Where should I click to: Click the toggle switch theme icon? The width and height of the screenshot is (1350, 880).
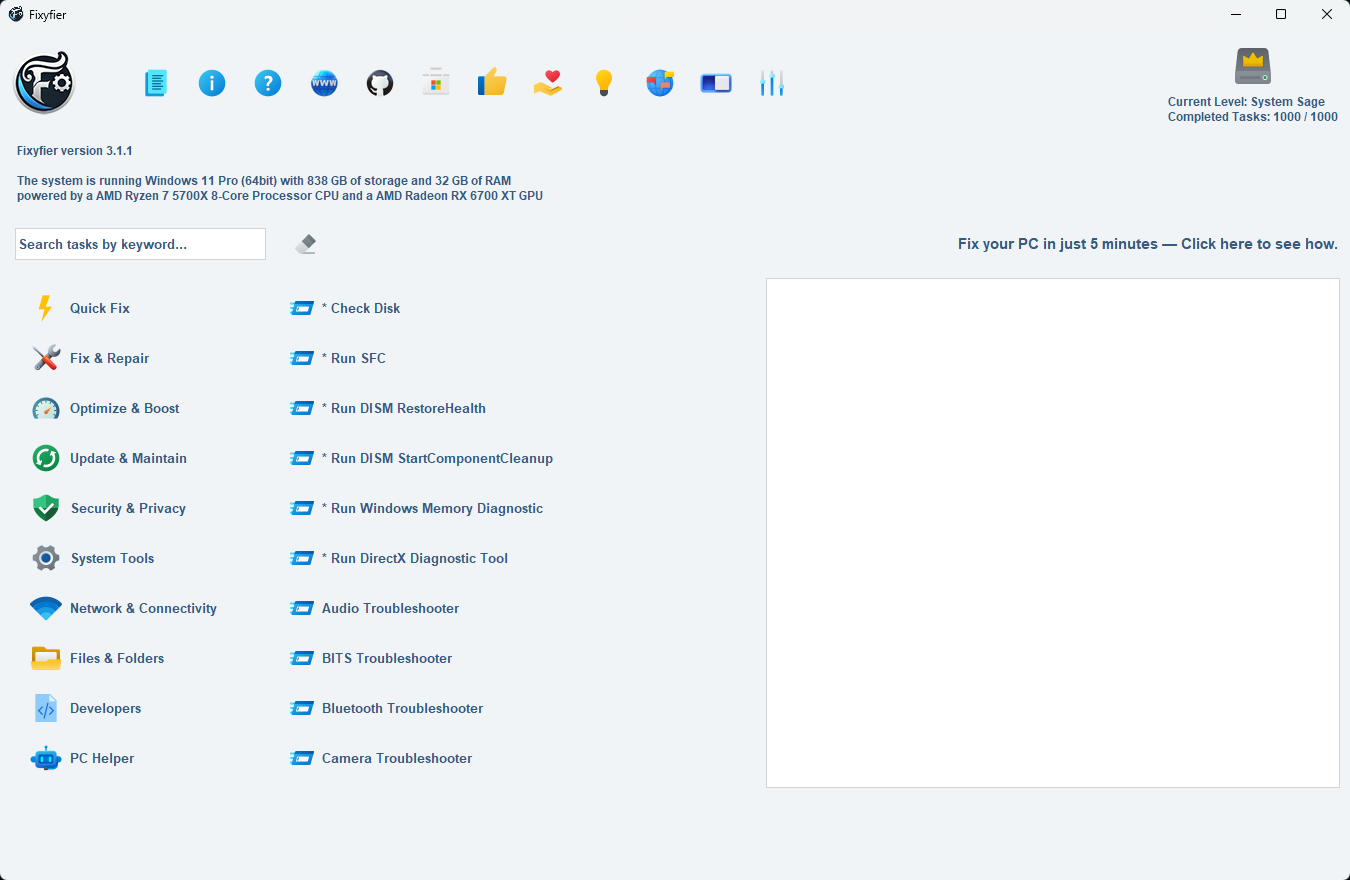click(x=716, y=83)
